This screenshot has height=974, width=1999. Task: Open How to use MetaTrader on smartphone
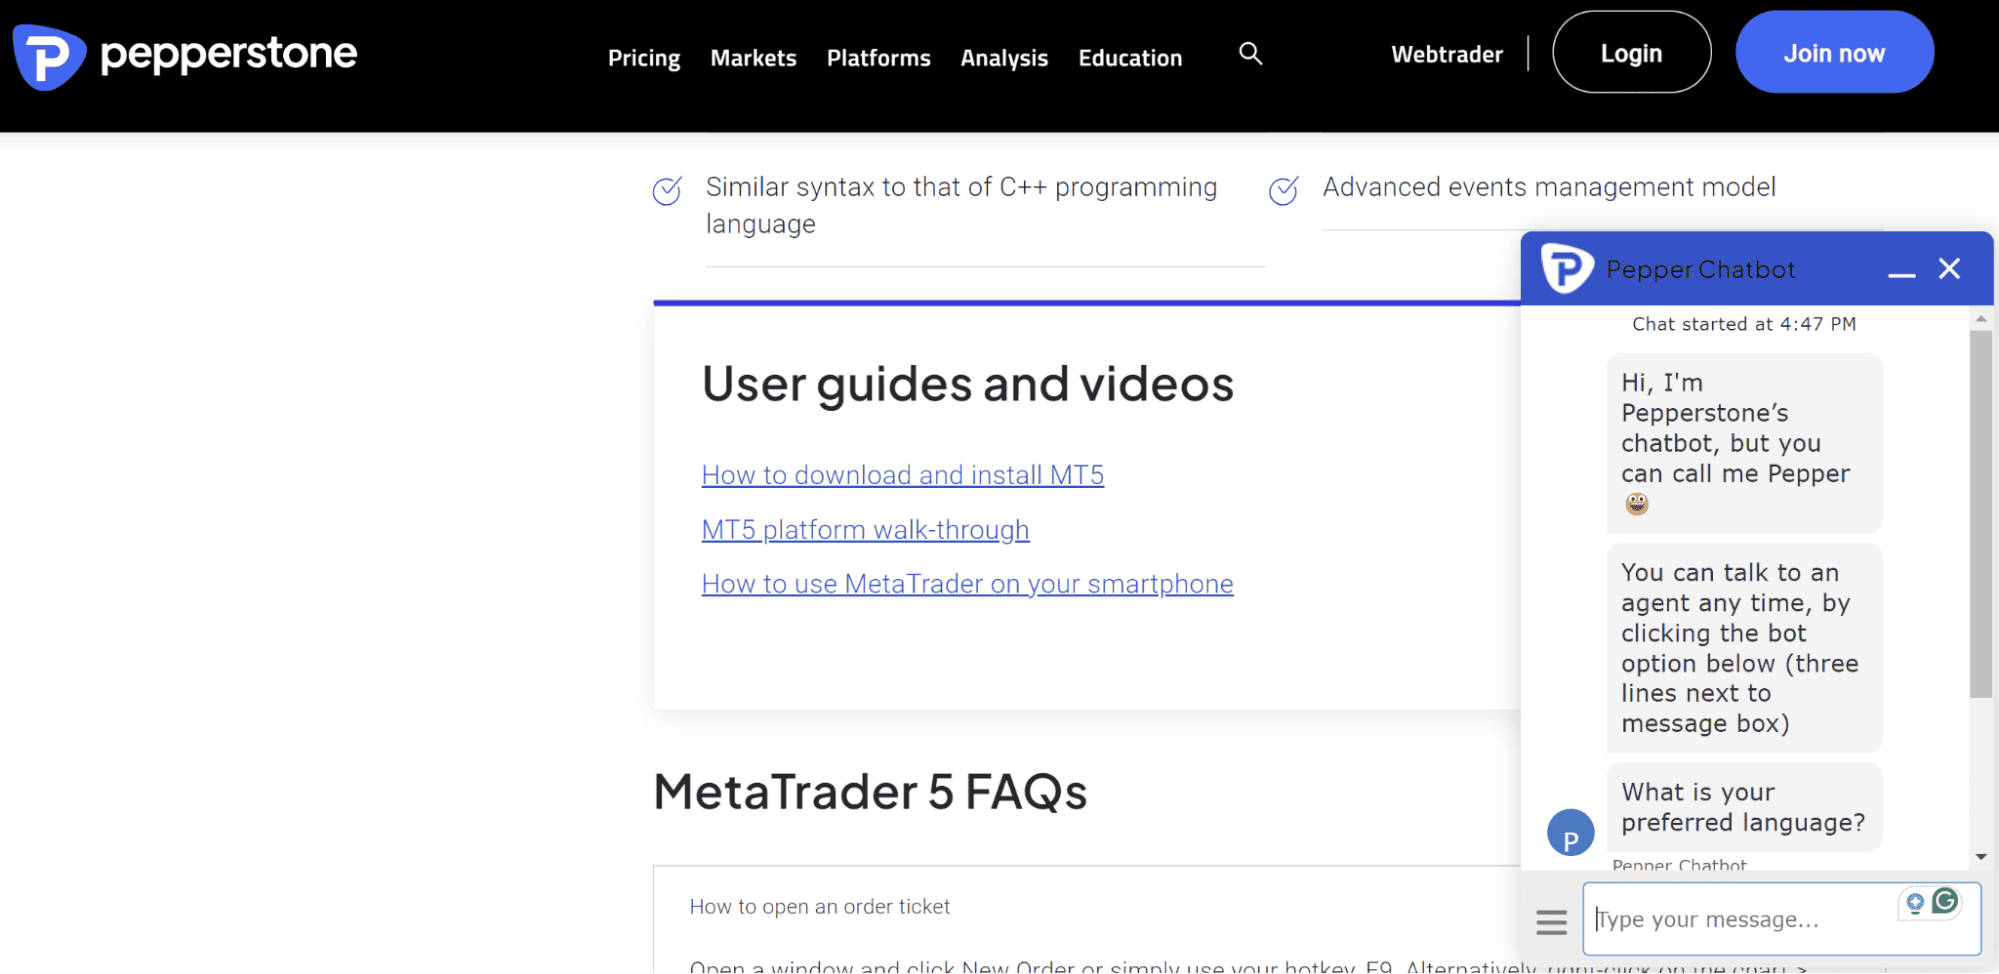[x=967, y=584]
